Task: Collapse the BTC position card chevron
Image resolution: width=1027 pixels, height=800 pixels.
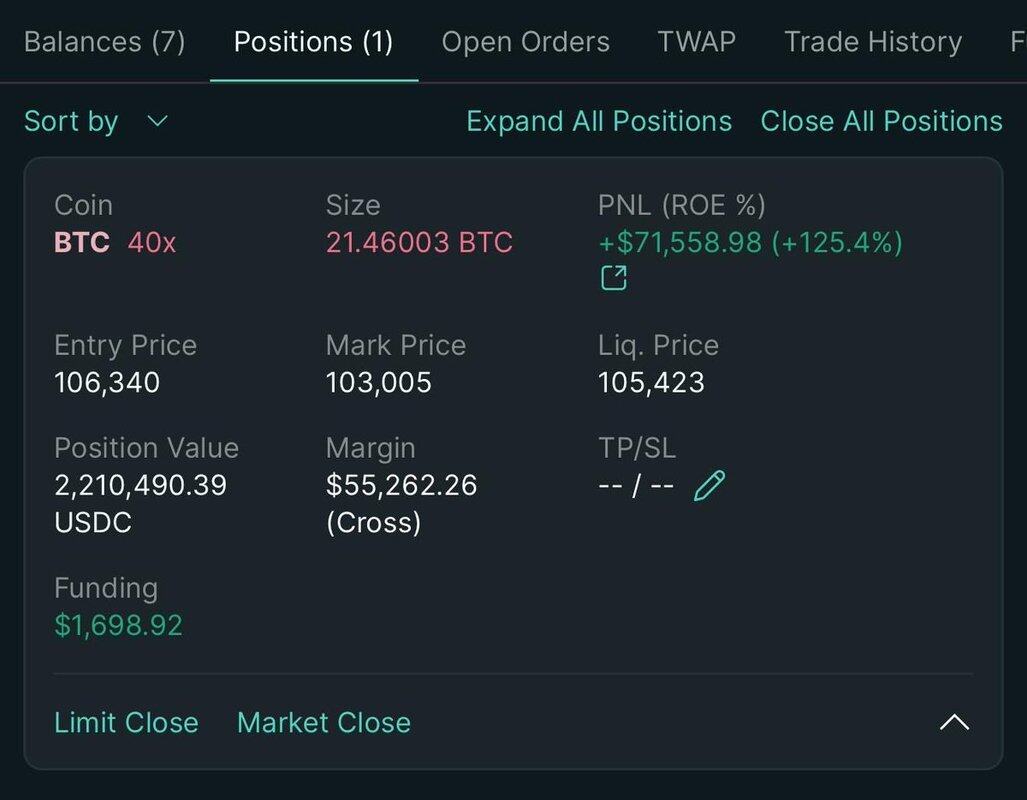Action: 954,722
